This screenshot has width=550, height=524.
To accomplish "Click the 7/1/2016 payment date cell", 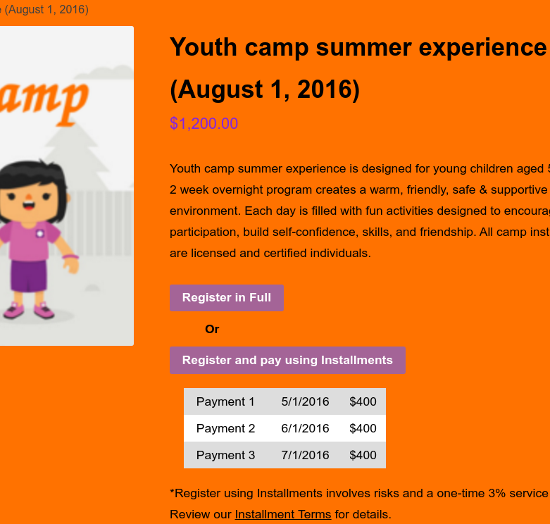I will pyautogui.click(x=305, y=455).
